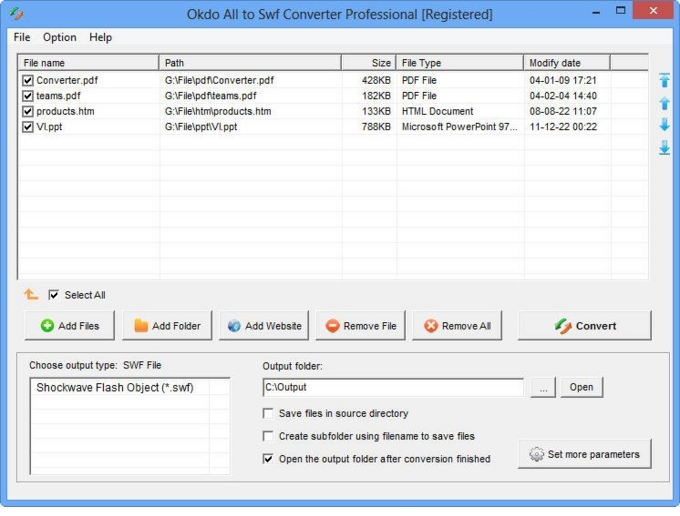Click path G:\File\ppt\VI.ppt
The height and width of the screenshot is (516, 680).
click(x=201, y=127)
